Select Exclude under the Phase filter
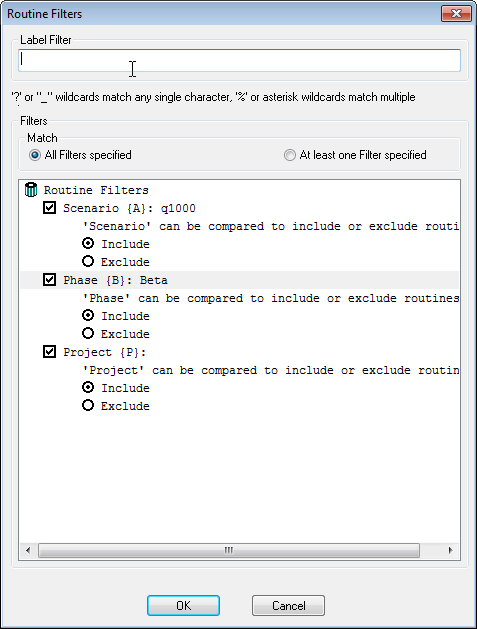This screenshot has width=477, height=629. 88,333
